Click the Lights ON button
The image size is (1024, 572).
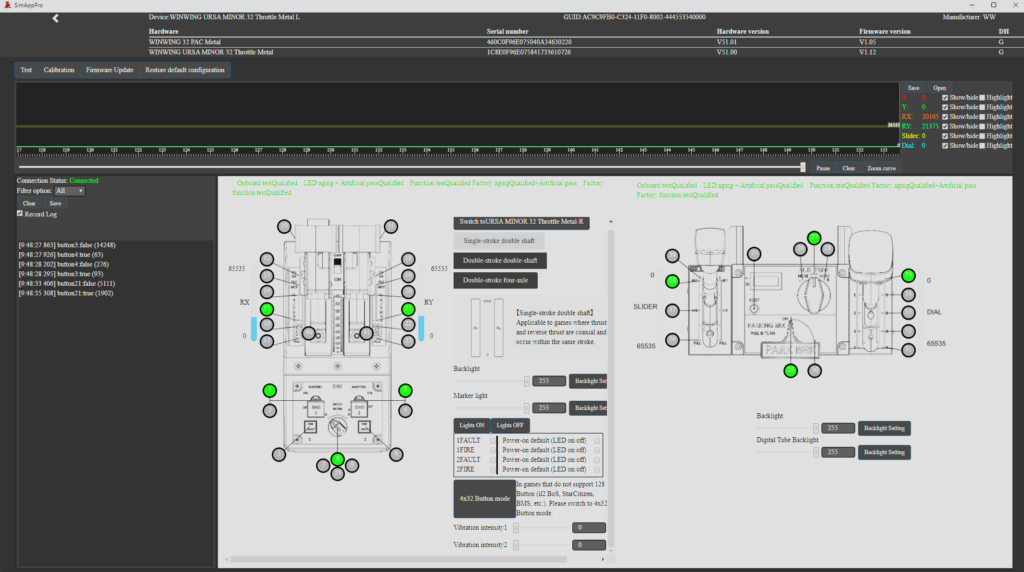[x=472, y=425]
